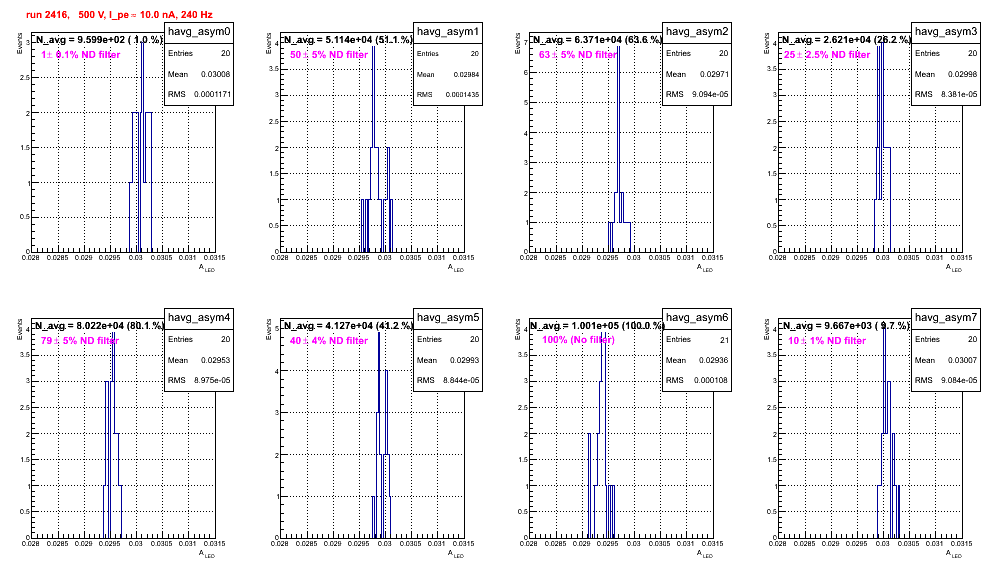Click the A_LED axis title under havg_asym7
The image size is (996, 572).
click(954, 554)
